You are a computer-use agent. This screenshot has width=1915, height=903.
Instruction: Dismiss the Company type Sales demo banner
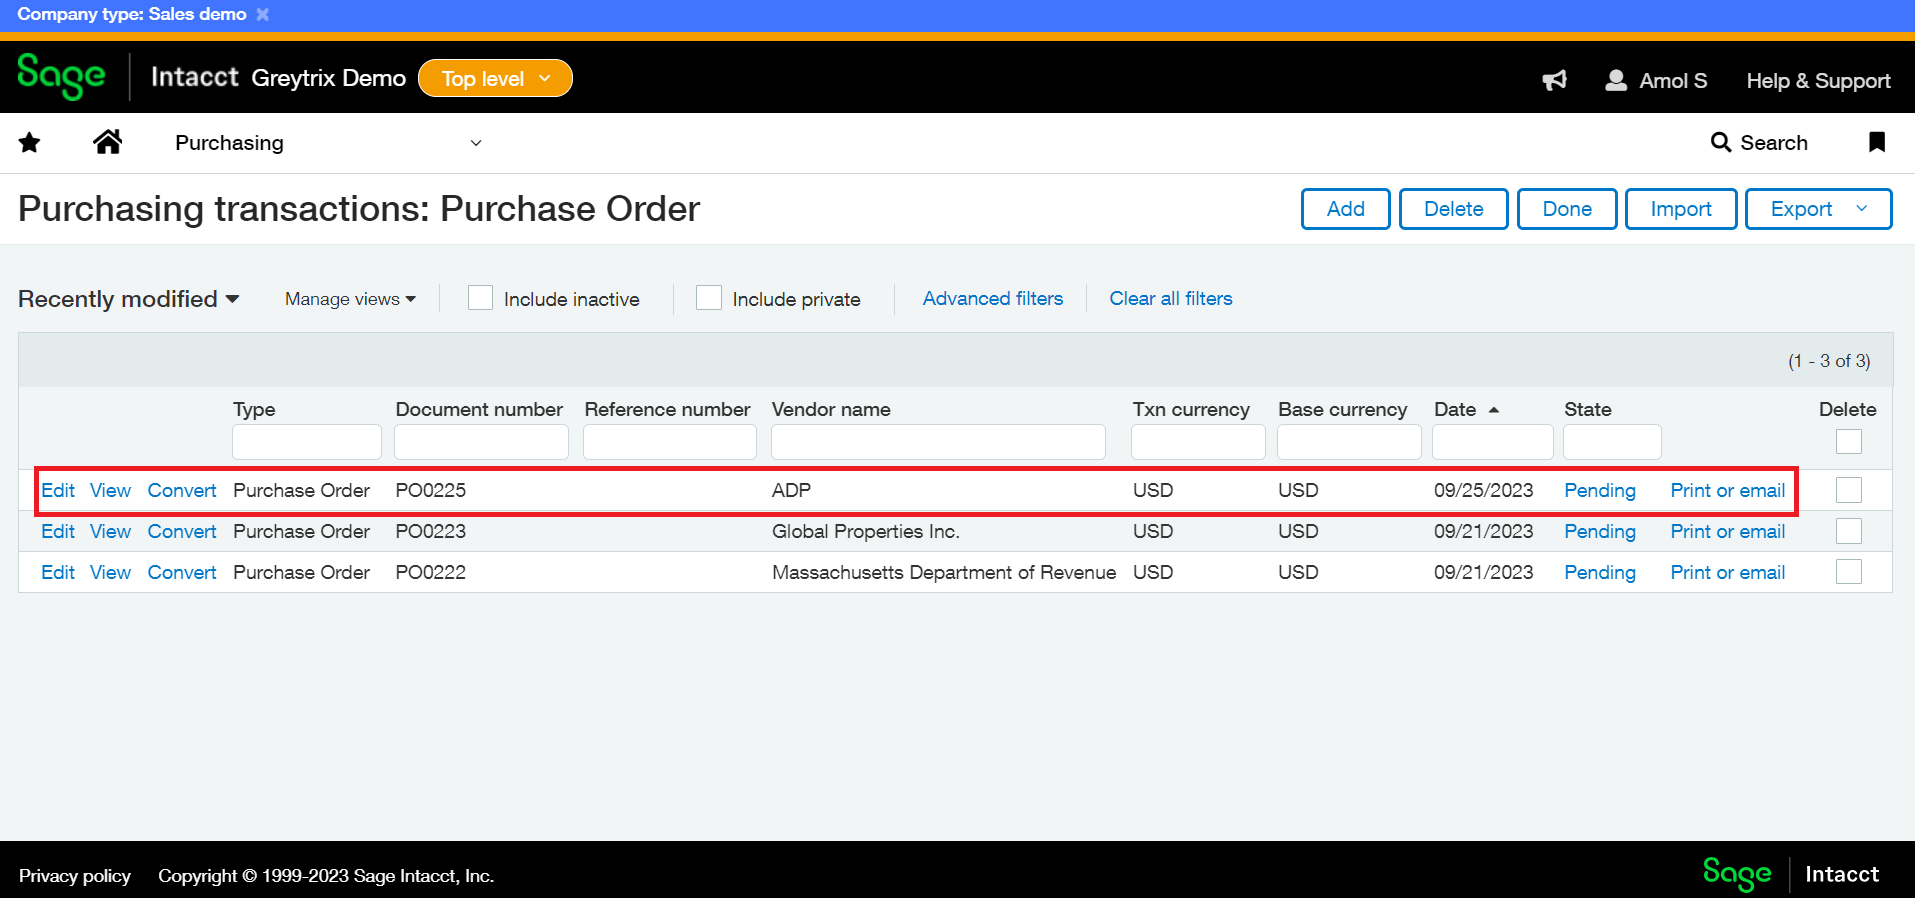coord(263,14)
